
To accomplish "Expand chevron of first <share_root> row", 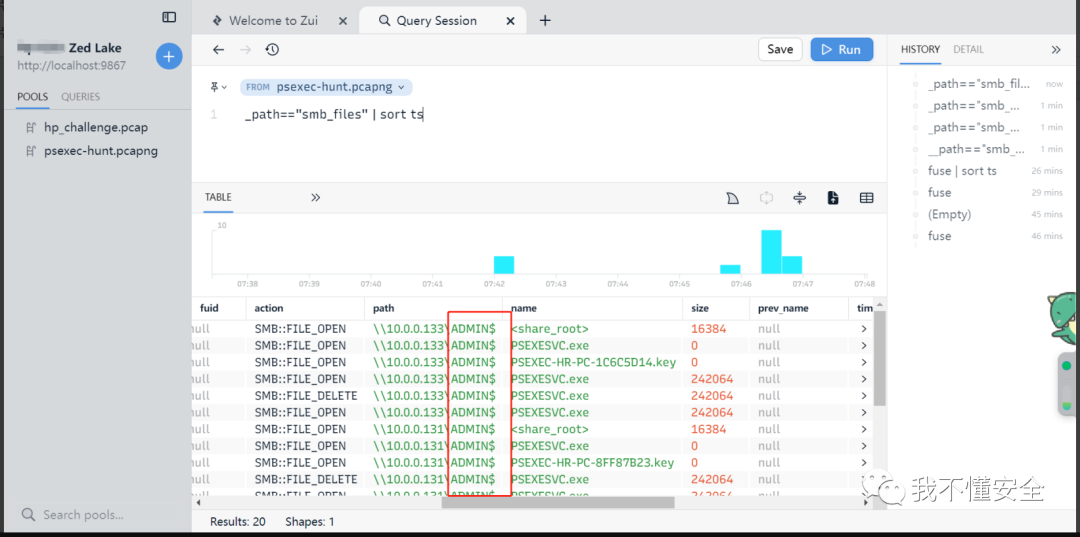I will coord(864,329).
